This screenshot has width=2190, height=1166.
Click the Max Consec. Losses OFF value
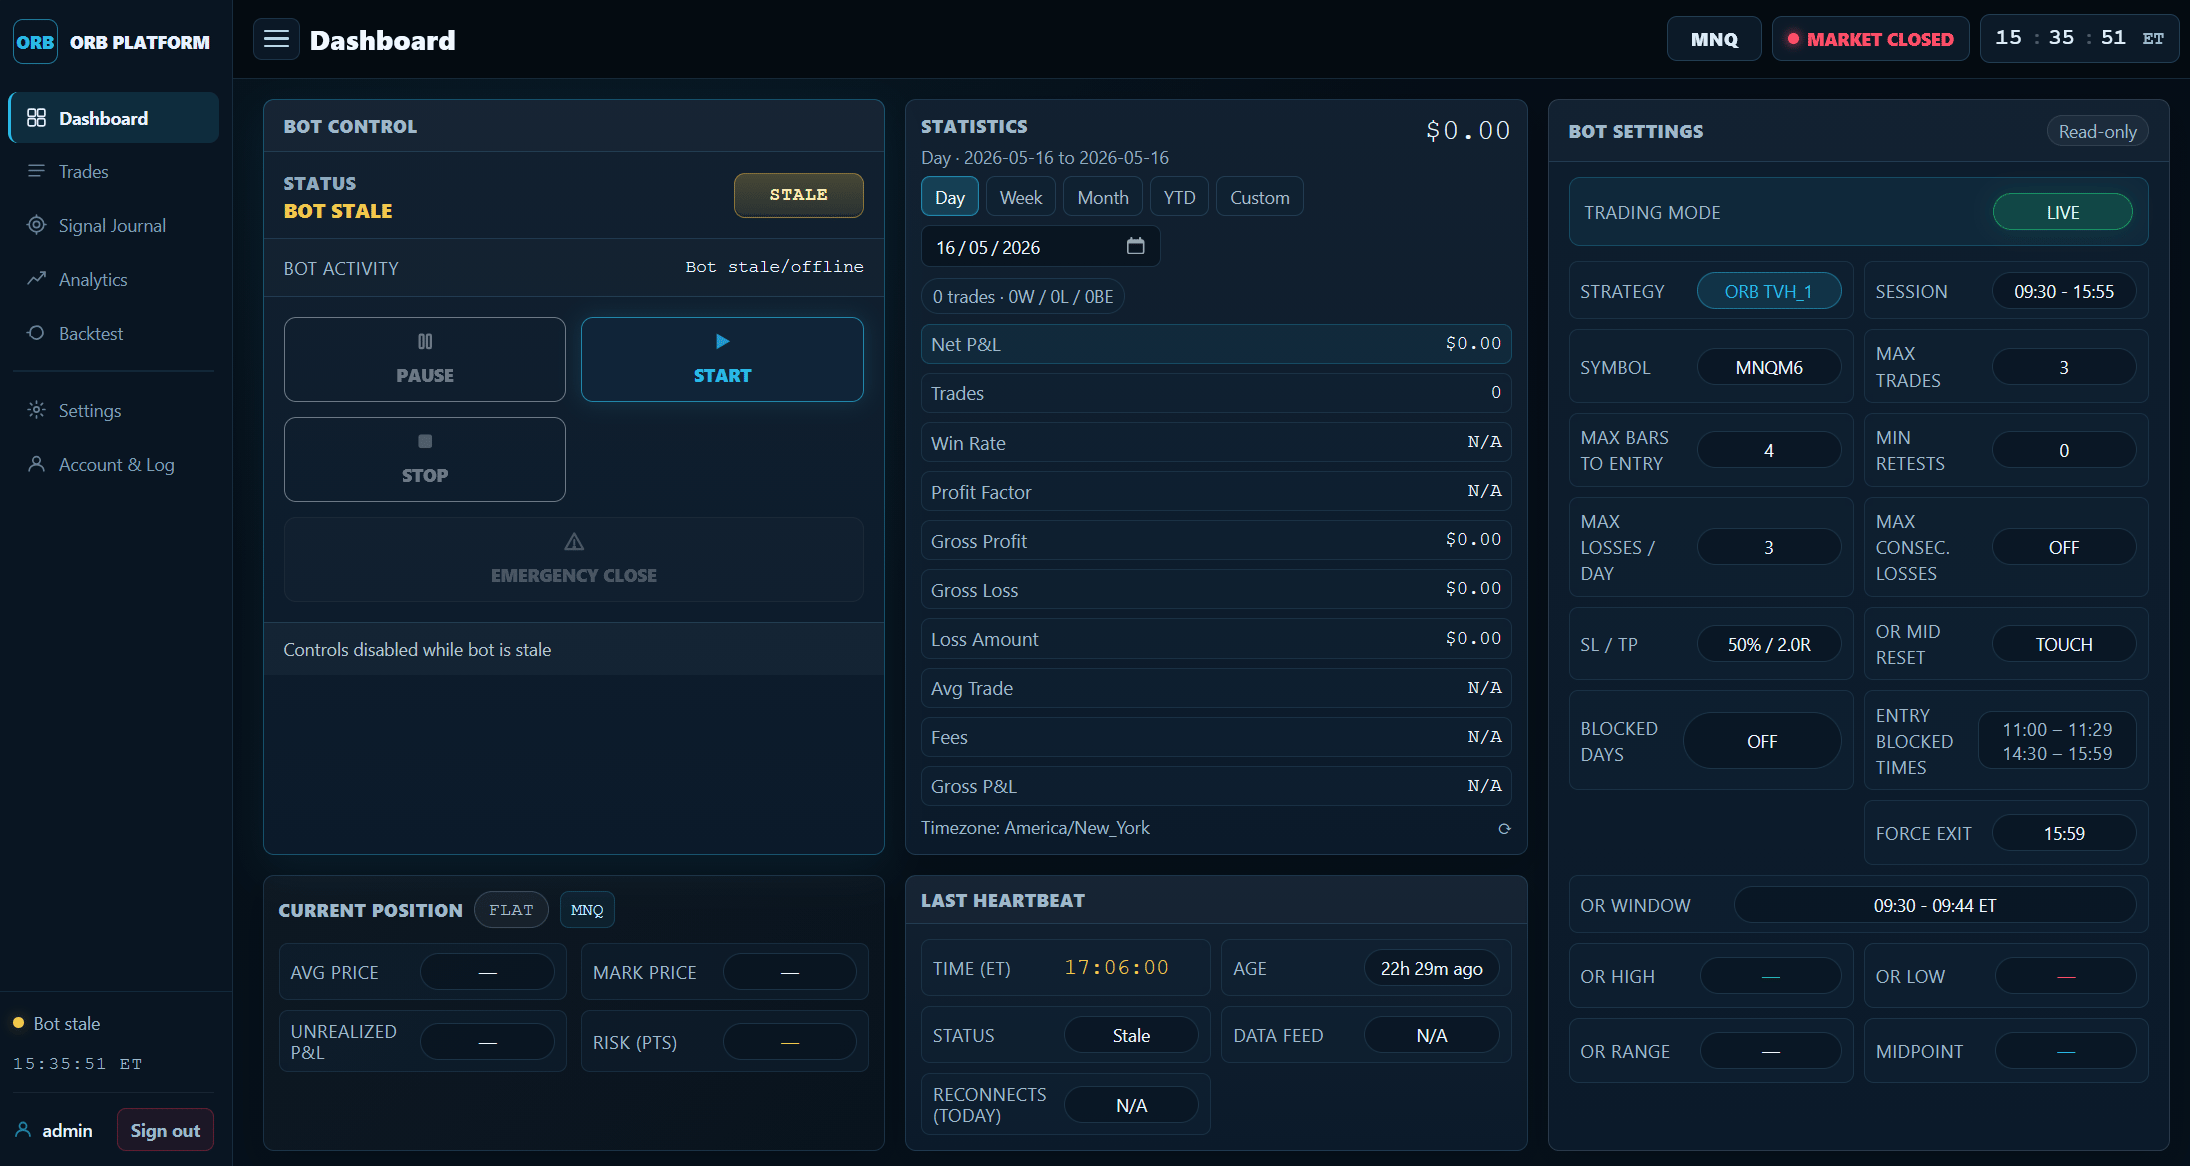(x=2063, y=547)
